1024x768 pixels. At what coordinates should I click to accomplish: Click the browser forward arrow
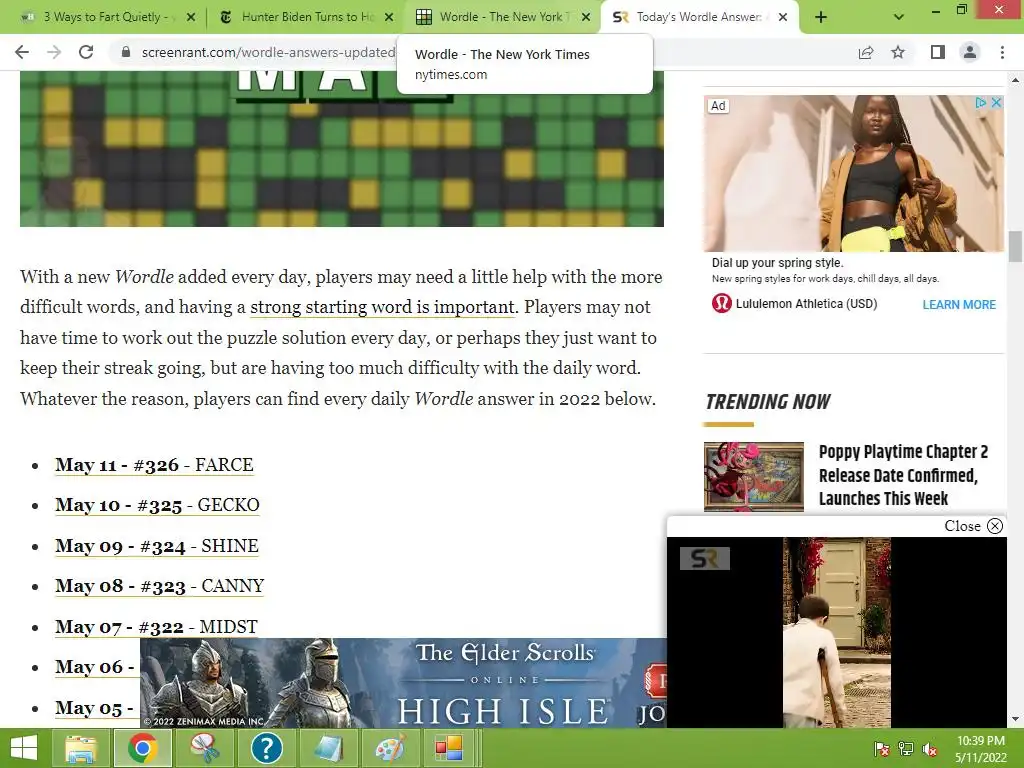(54, 52)
